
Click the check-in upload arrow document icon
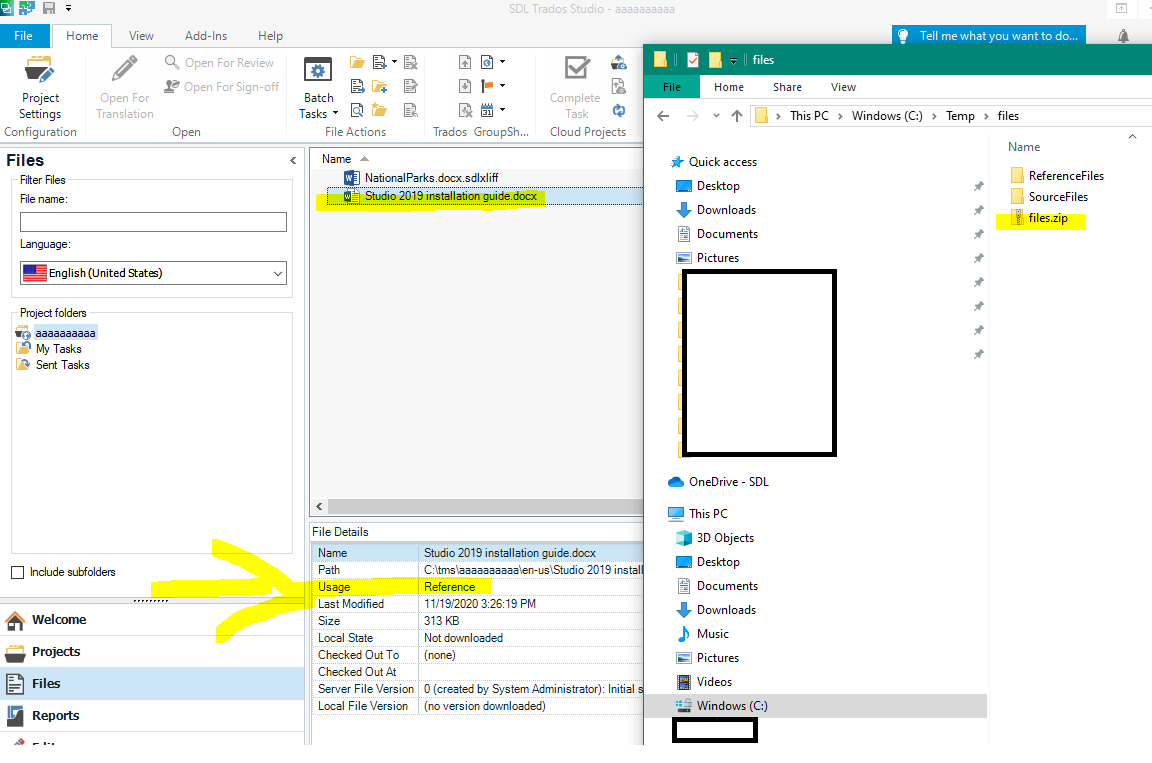tap(464, 62)
